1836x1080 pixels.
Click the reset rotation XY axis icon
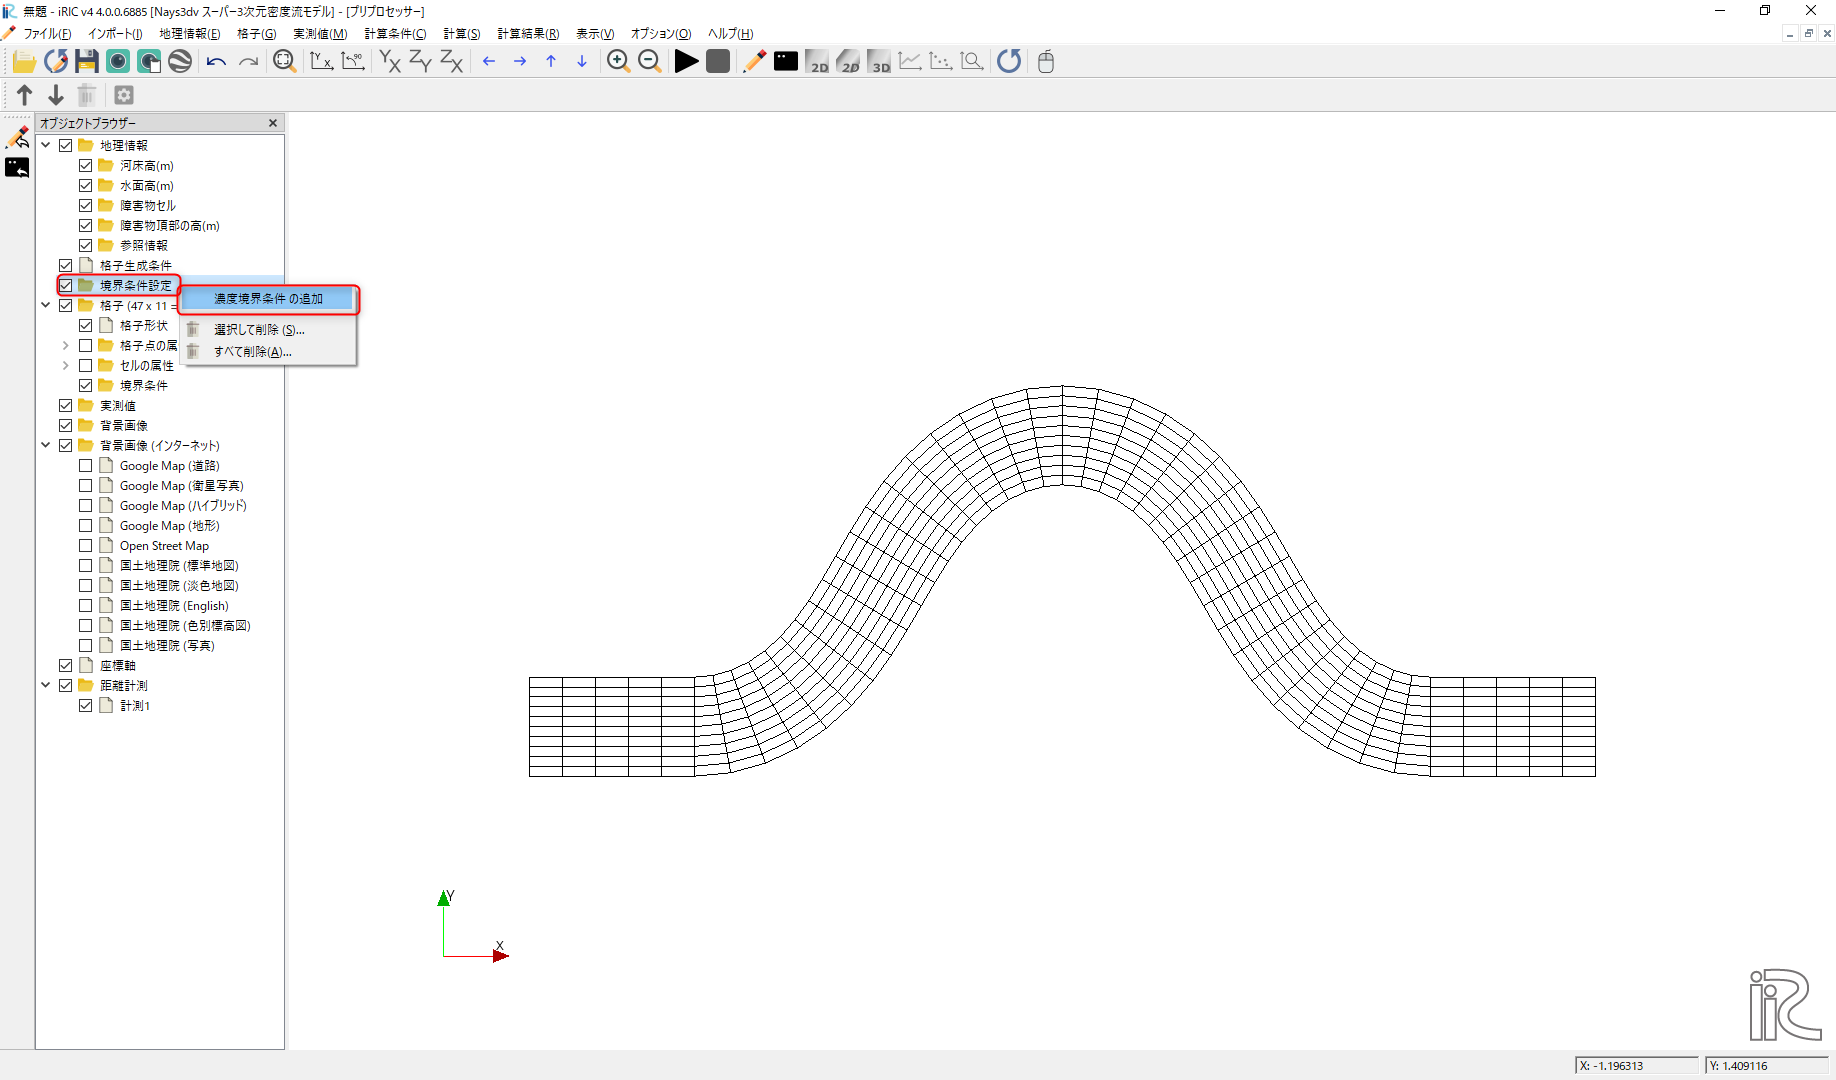(x=321, y=62)
